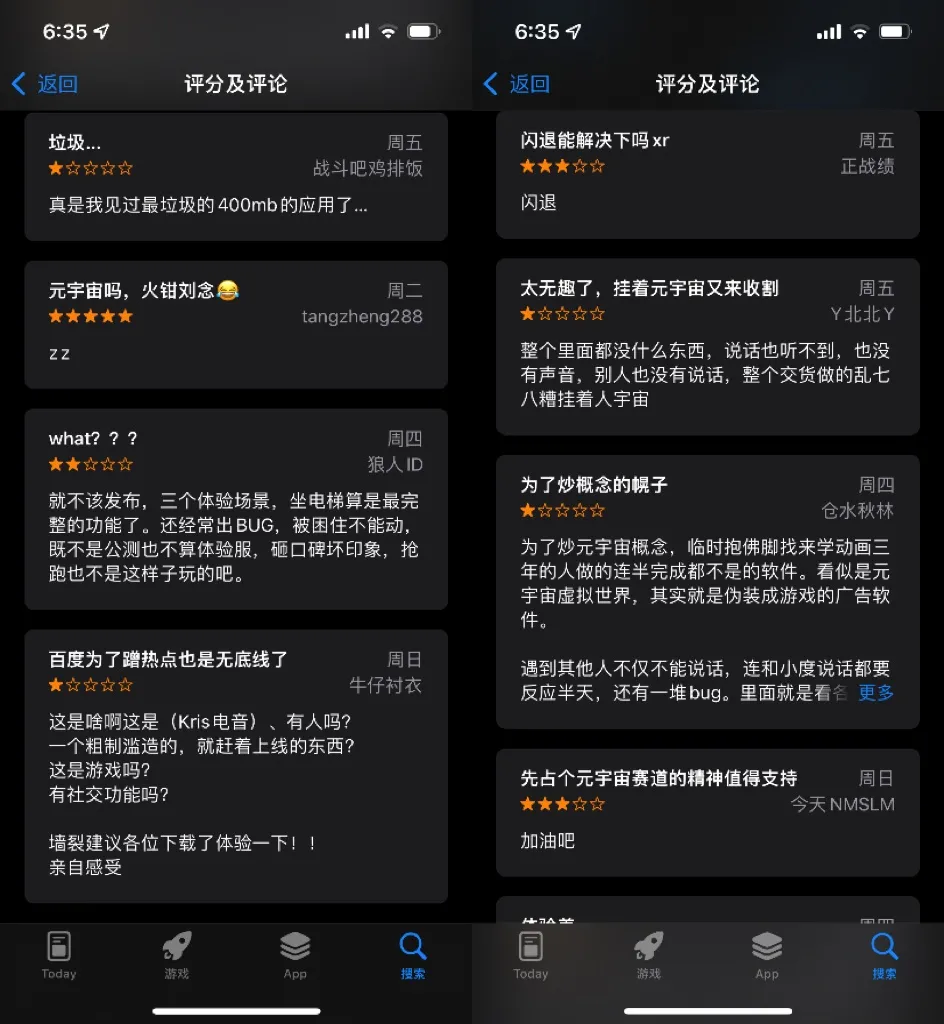944x1024 pixels.
Task: Tap the home indicator bar on left phone
Action: pyautogui.click(x=236, y=1011)
